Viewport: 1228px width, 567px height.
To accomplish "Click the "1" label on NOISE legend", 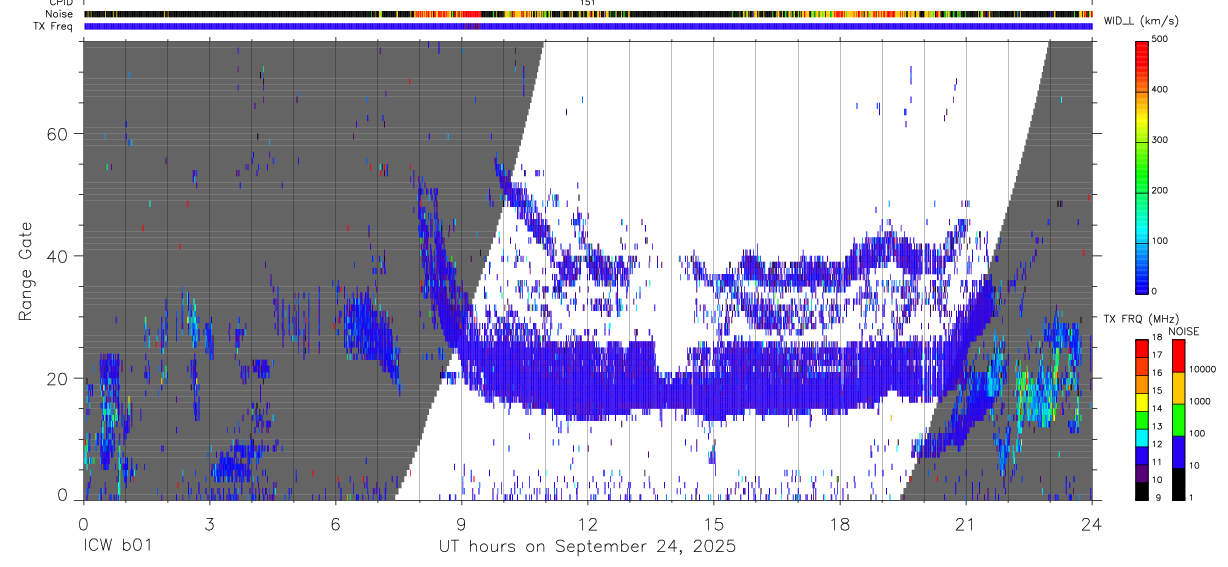I will pos(1192,497).
